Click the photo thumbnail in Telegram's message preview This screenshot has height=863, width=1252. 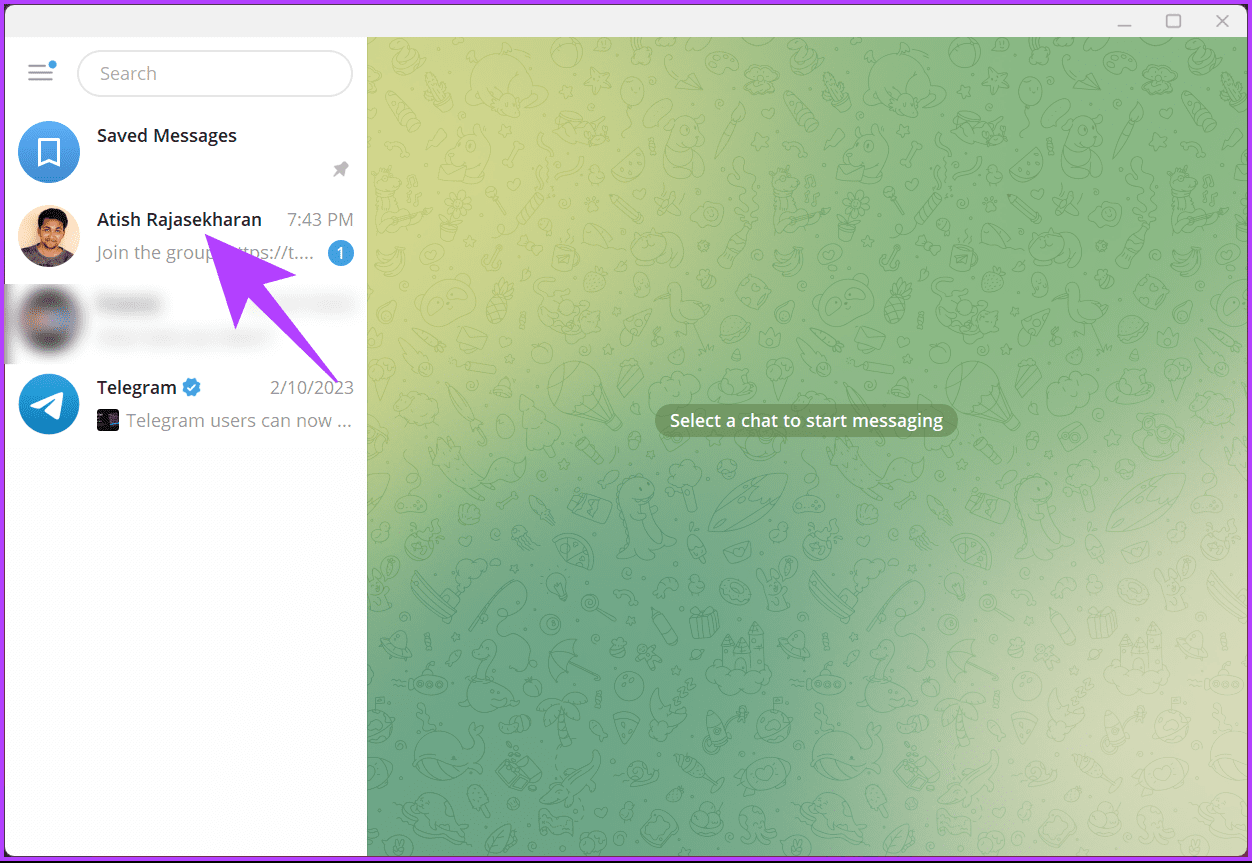click(x=107, y=419)
